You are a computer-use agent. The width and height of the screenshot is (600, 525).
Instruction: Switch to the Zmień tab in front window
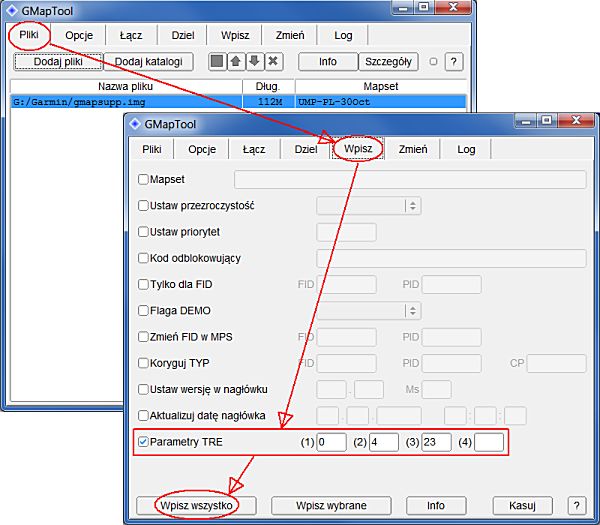tap(413, 149)
